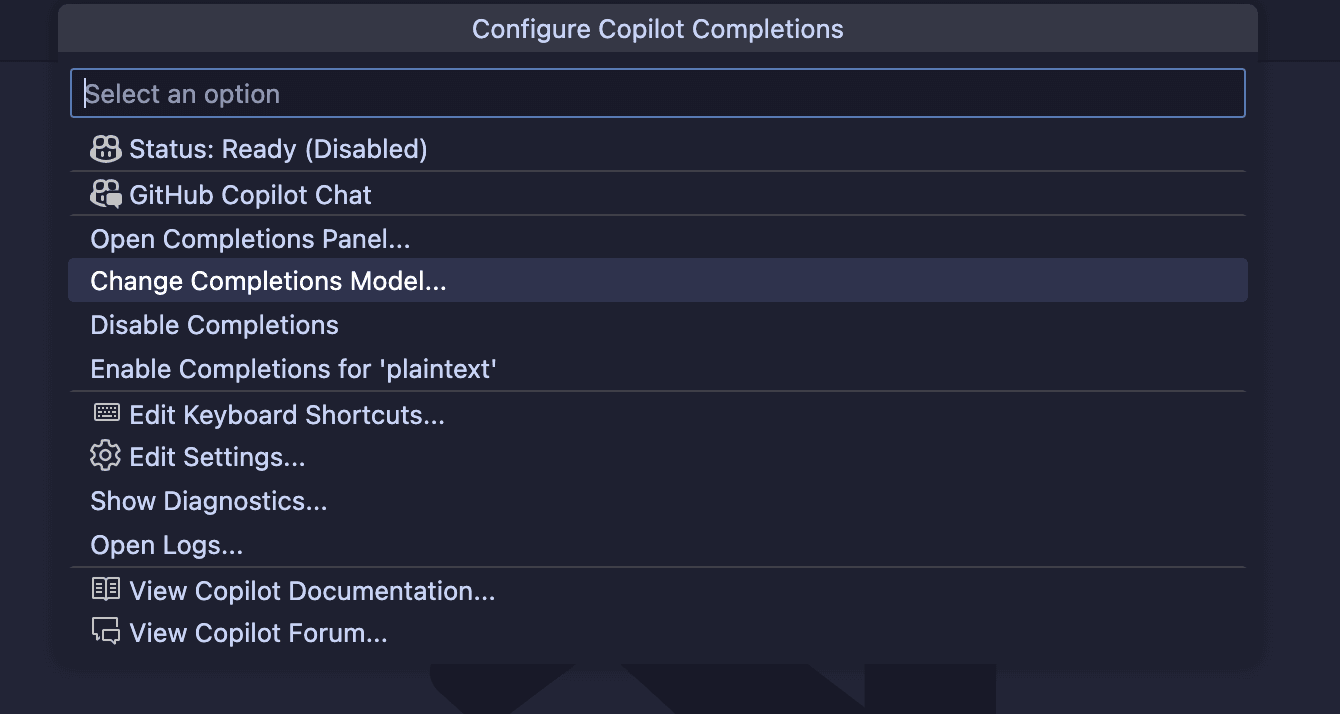The height and width of the screenshot is (714, 1340).
Task: Open the View Copilot Documentation text link
Action: (x=312, y=591)
